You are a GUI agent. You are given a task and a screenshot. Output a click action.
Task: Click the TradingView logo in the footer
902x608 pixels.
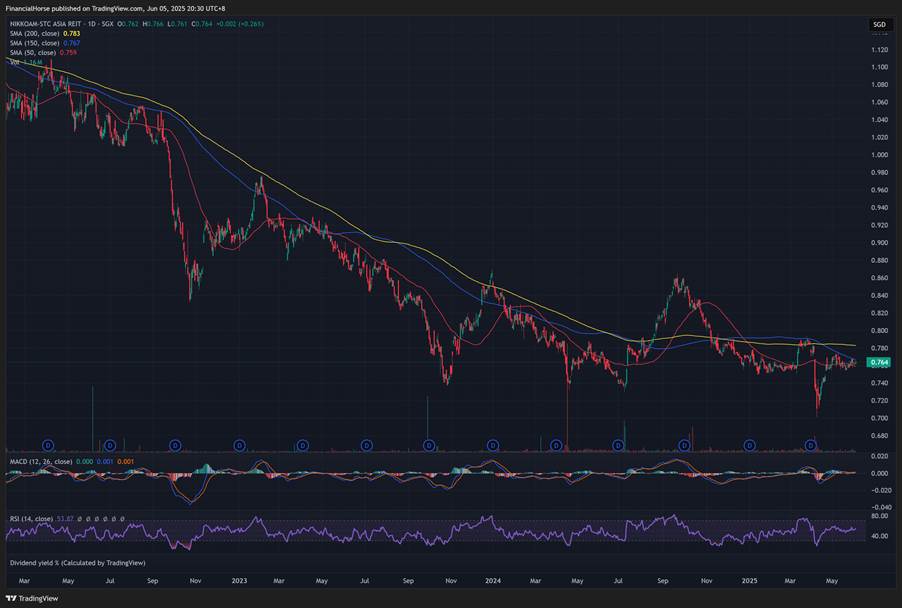pyautogui.click(x=32, y=598)
